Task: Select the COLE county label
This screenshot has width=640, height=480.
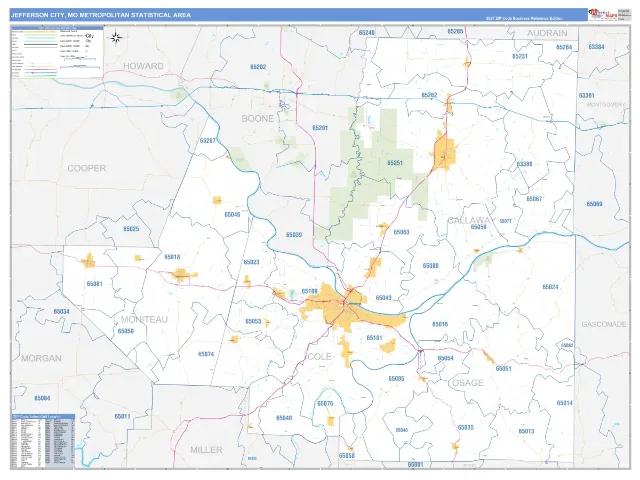Action: (x=319, y=357)
